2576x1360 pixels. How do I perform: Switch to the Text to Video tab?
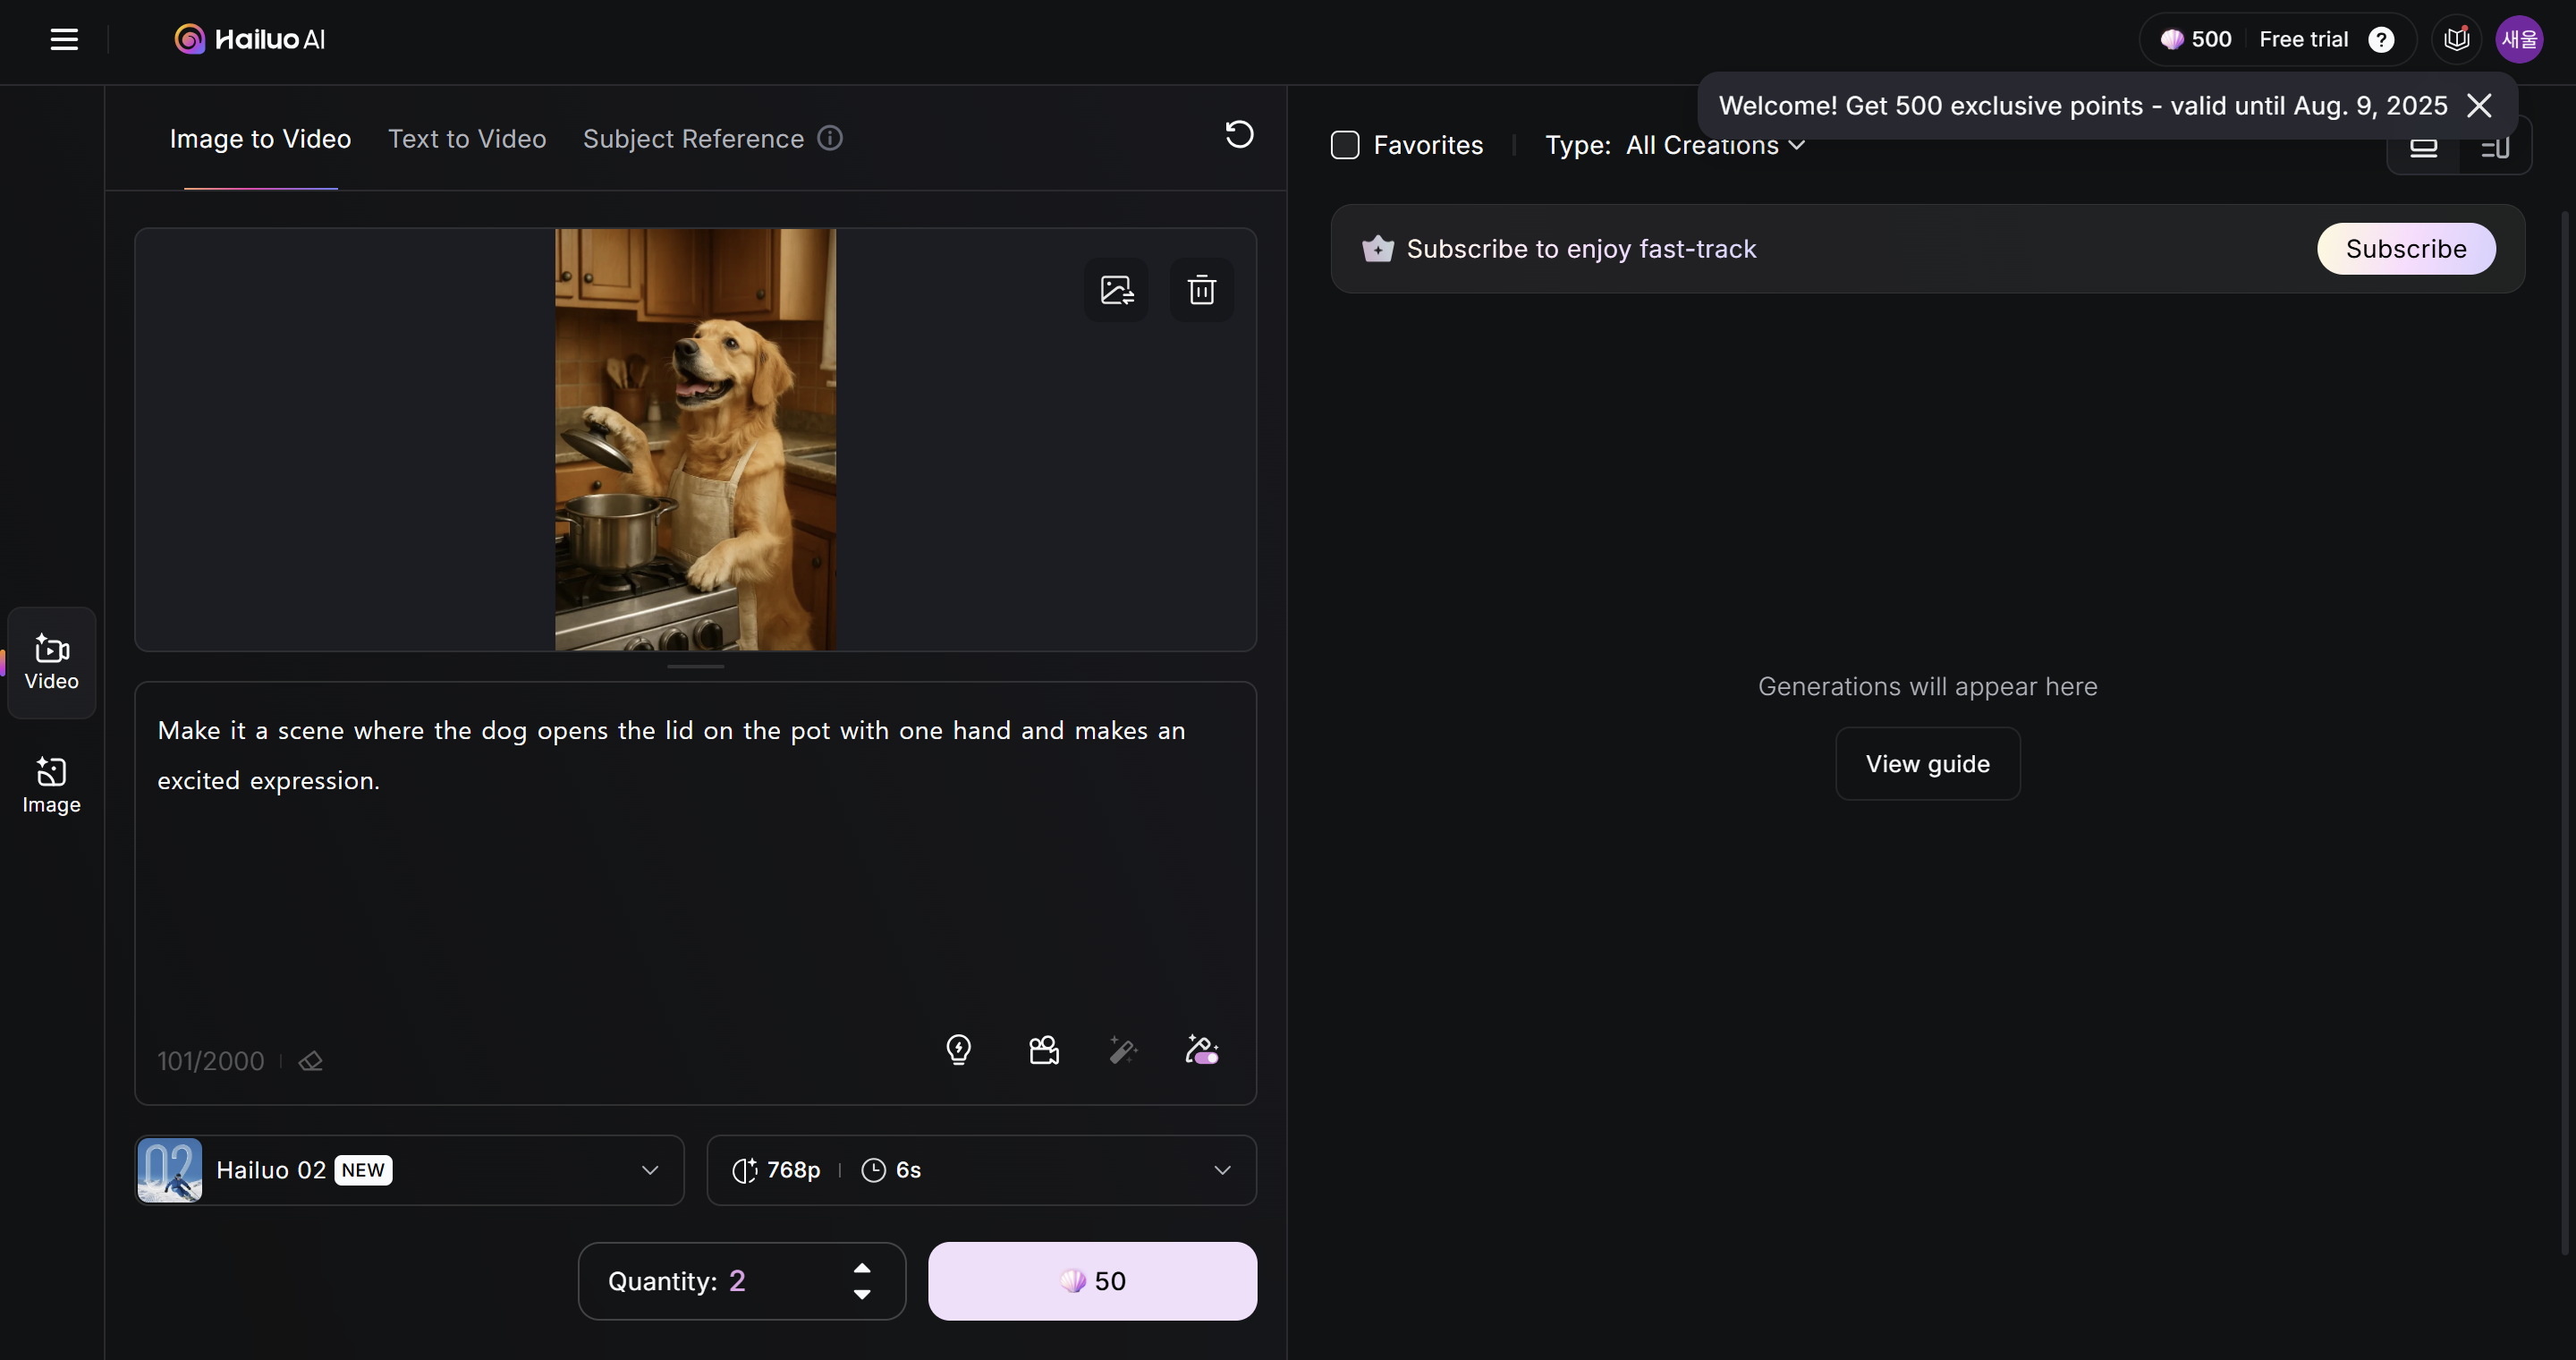click(x=467, y=139)
